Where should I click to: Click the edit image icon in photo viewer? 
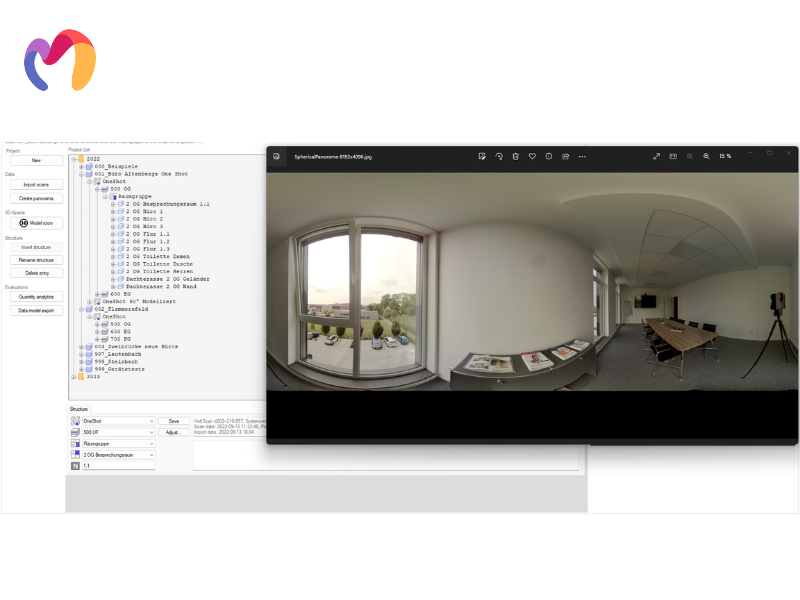click(x=482, y=156)
